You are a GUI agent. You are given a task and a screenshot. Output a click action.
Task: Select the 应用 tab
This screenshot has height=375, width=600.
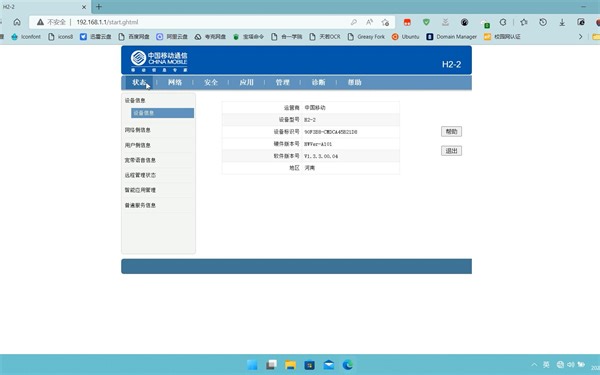[246, 82]
